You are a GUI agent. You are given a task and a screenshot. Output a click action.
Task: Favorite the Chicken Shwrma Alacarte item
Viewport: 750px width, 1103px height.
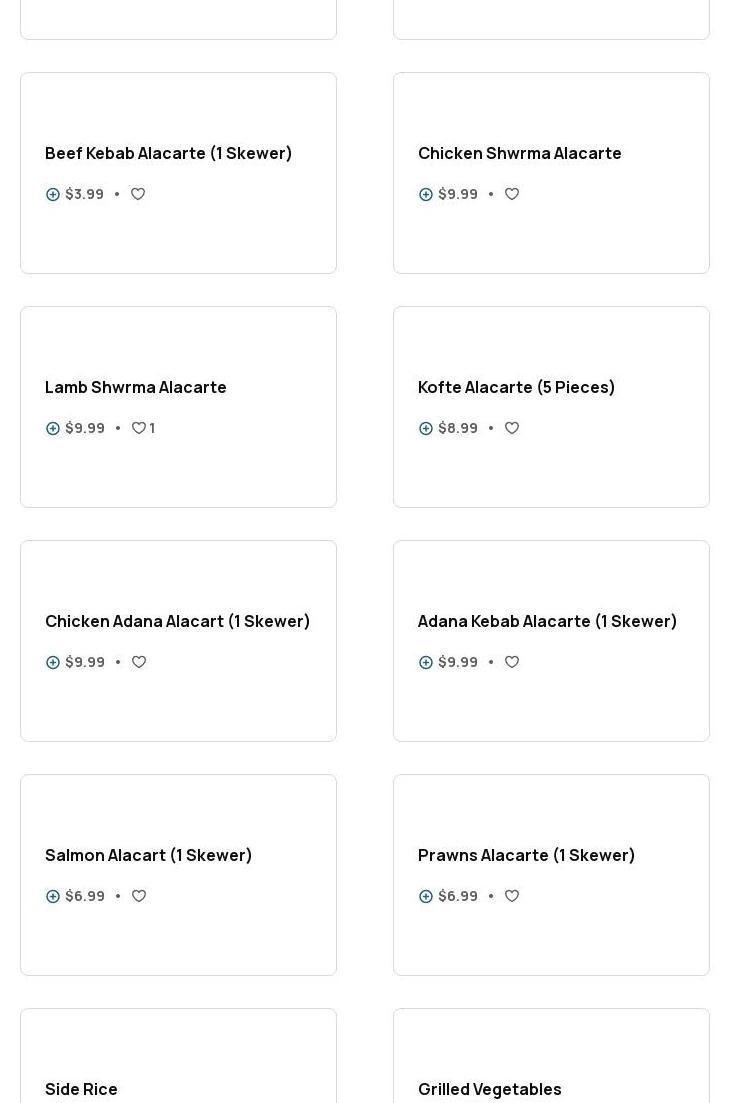point(512,194)
